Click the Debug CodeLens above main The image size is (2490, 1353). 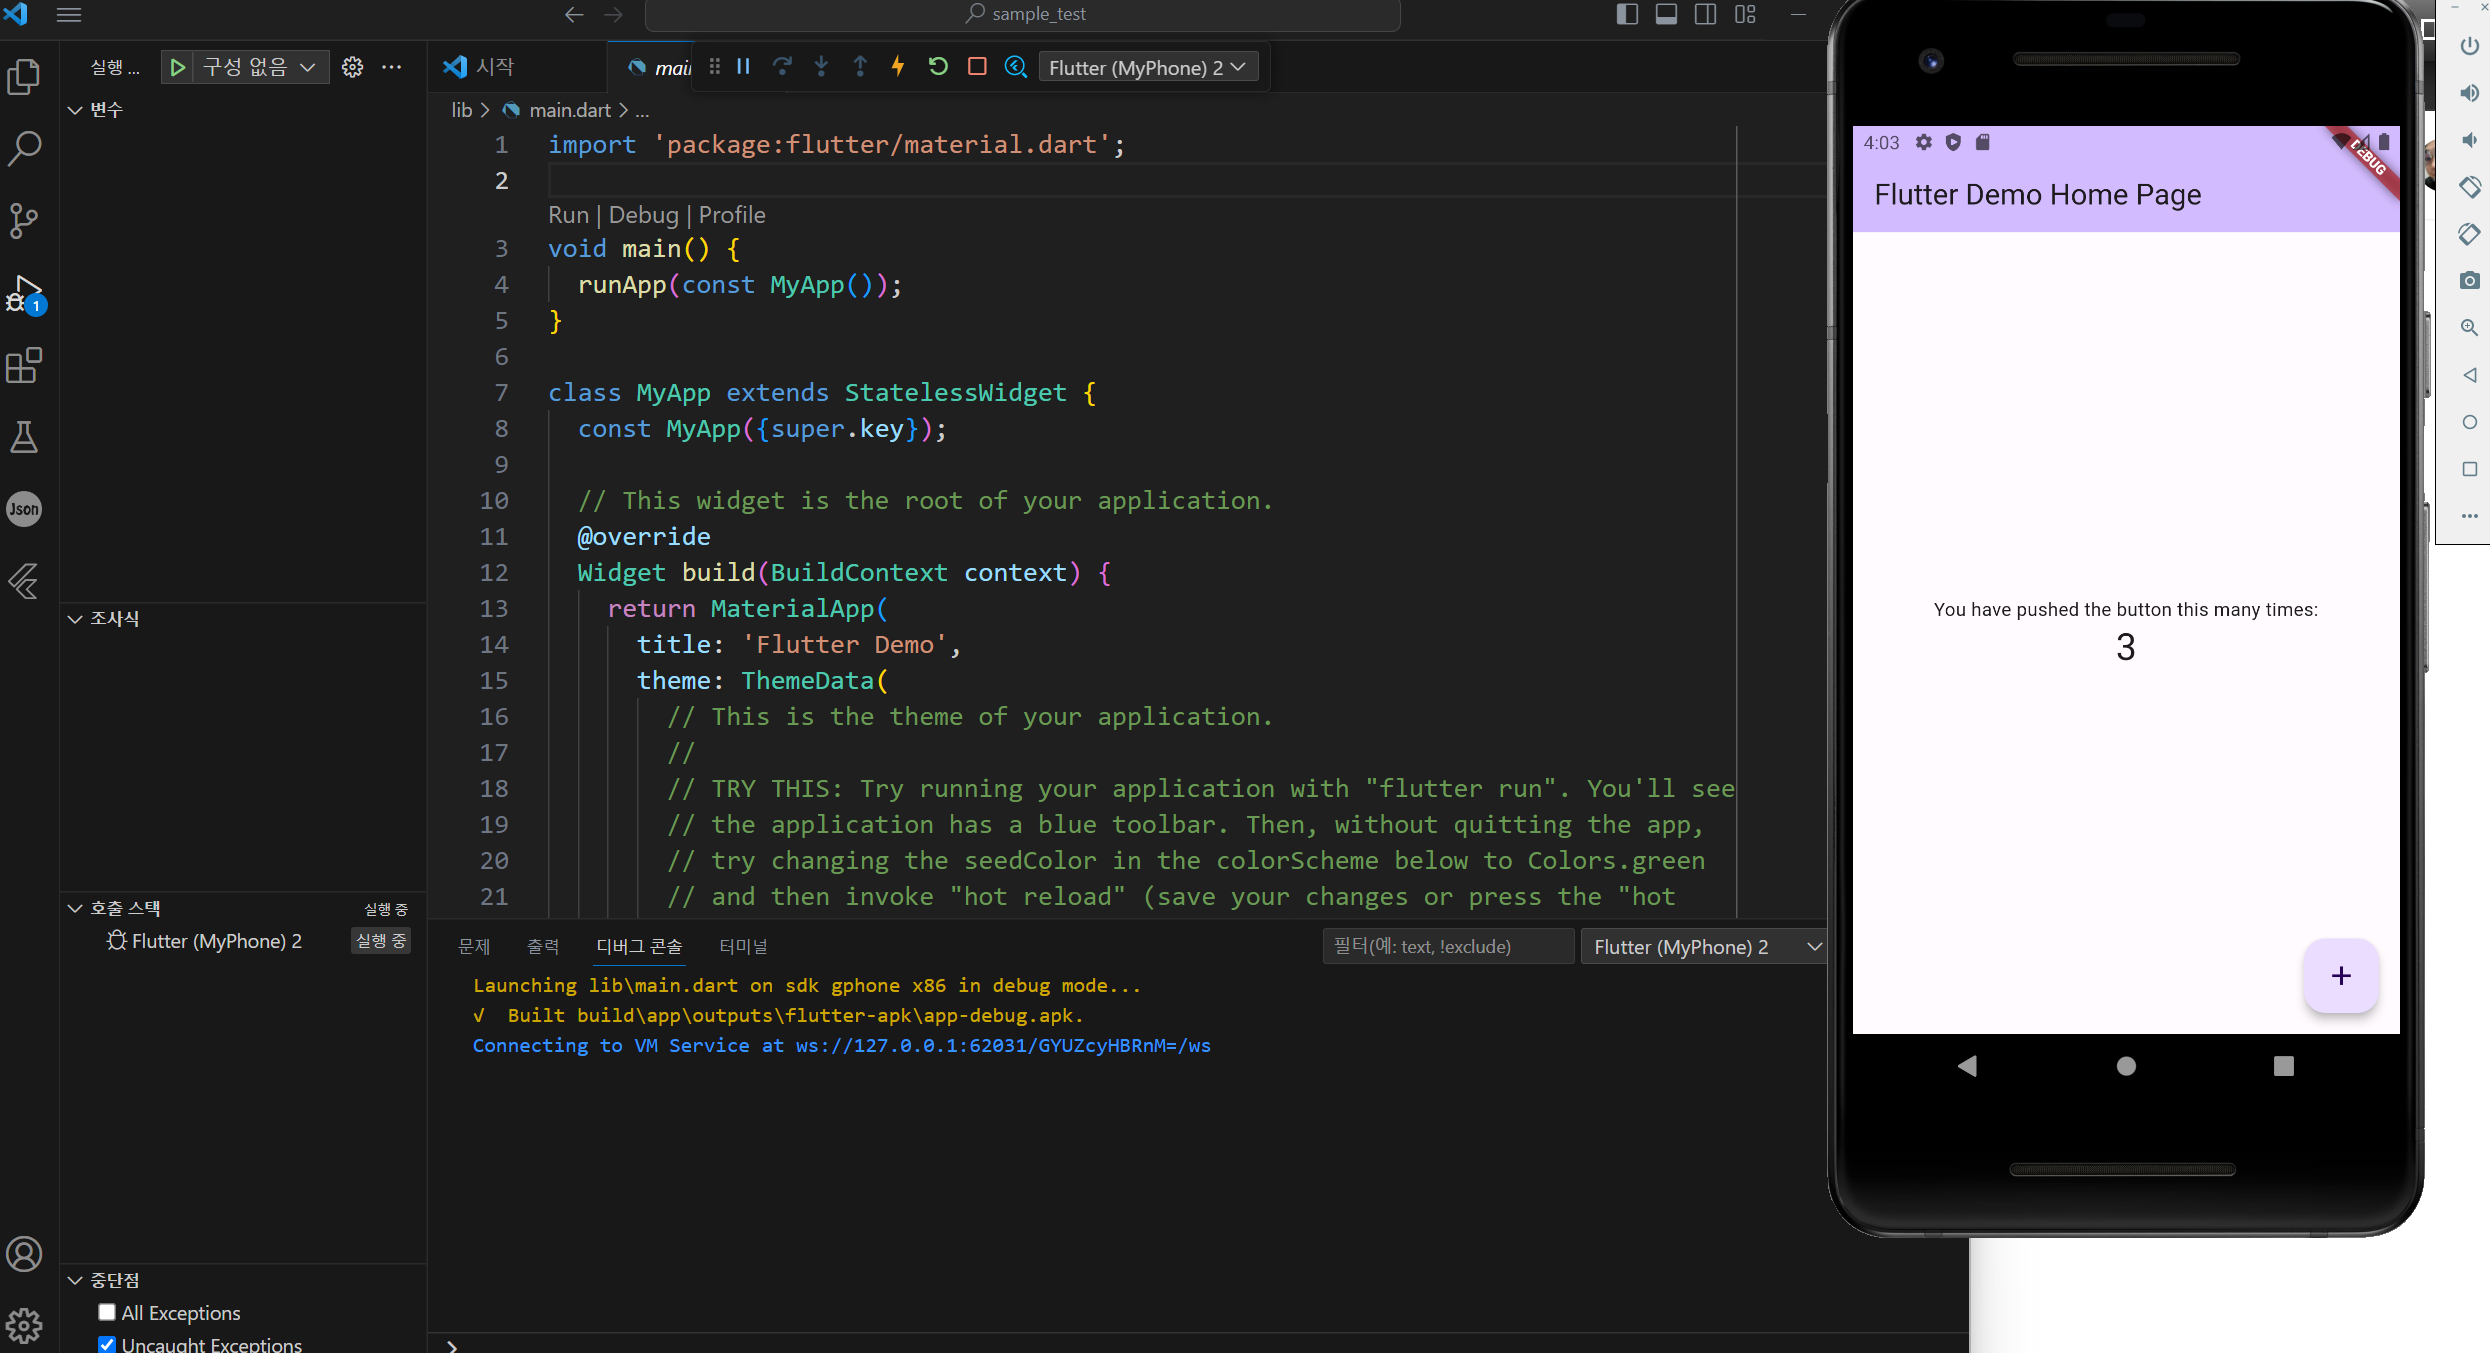pyautogui.click(x=643, y=215)
